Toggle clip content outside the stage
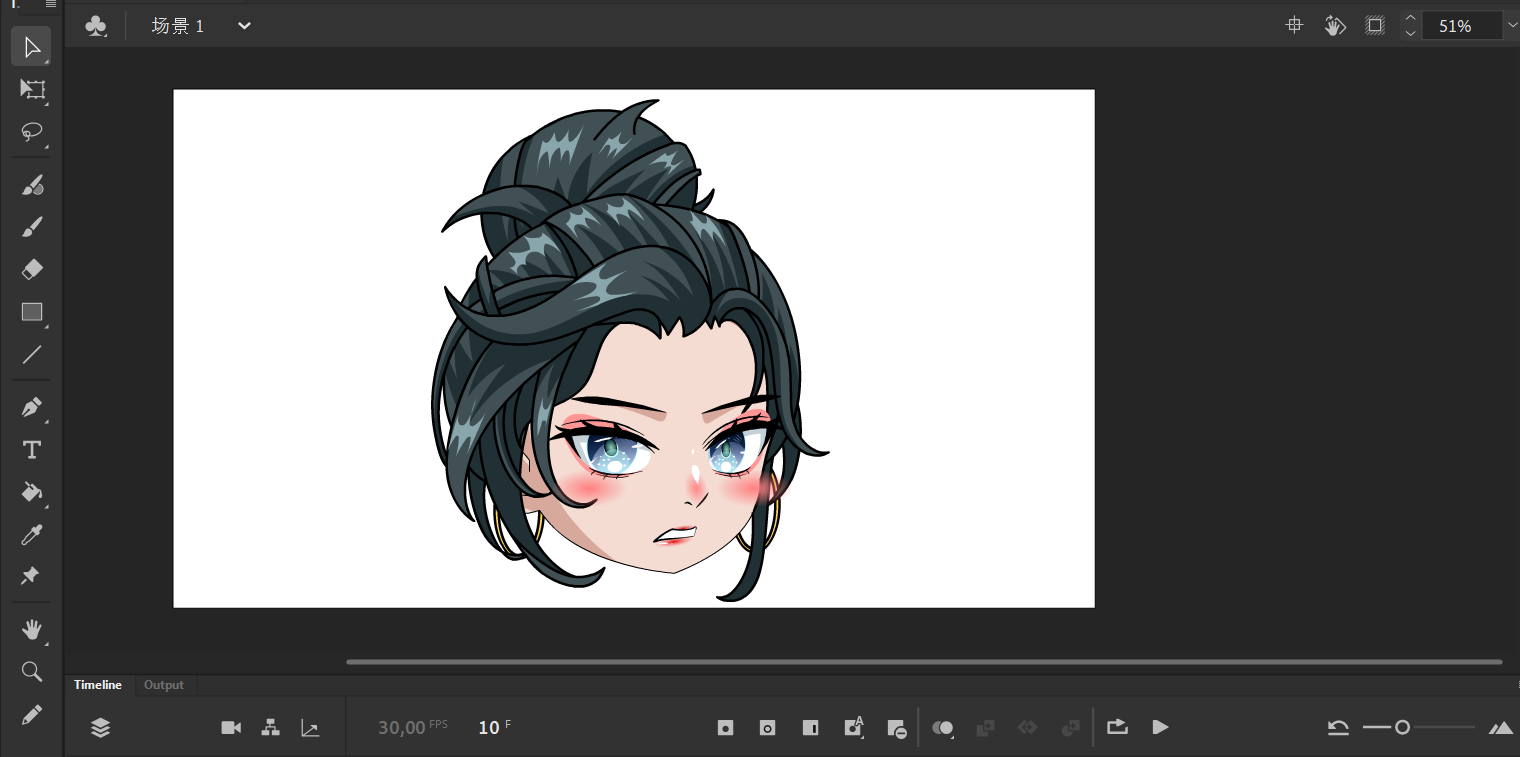Screen dimensions: 1520x757 pos(1375,26)
